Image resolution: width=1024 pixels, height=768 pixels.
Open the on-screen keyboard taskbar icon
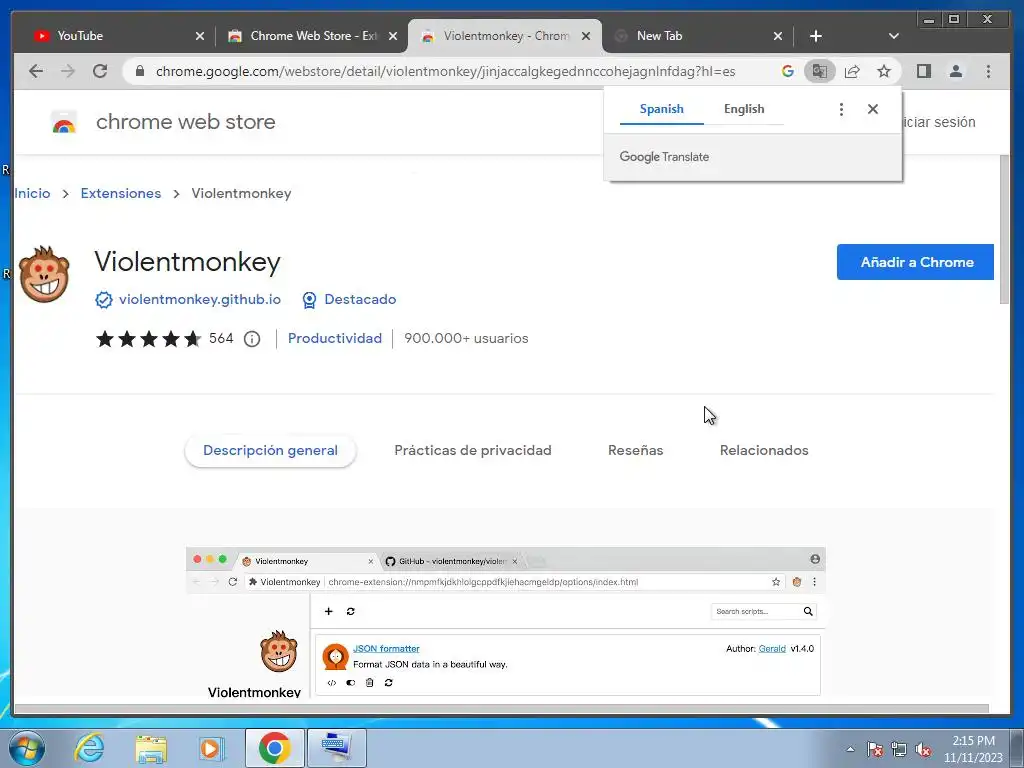pyautogui.click(x=336, y=748)
